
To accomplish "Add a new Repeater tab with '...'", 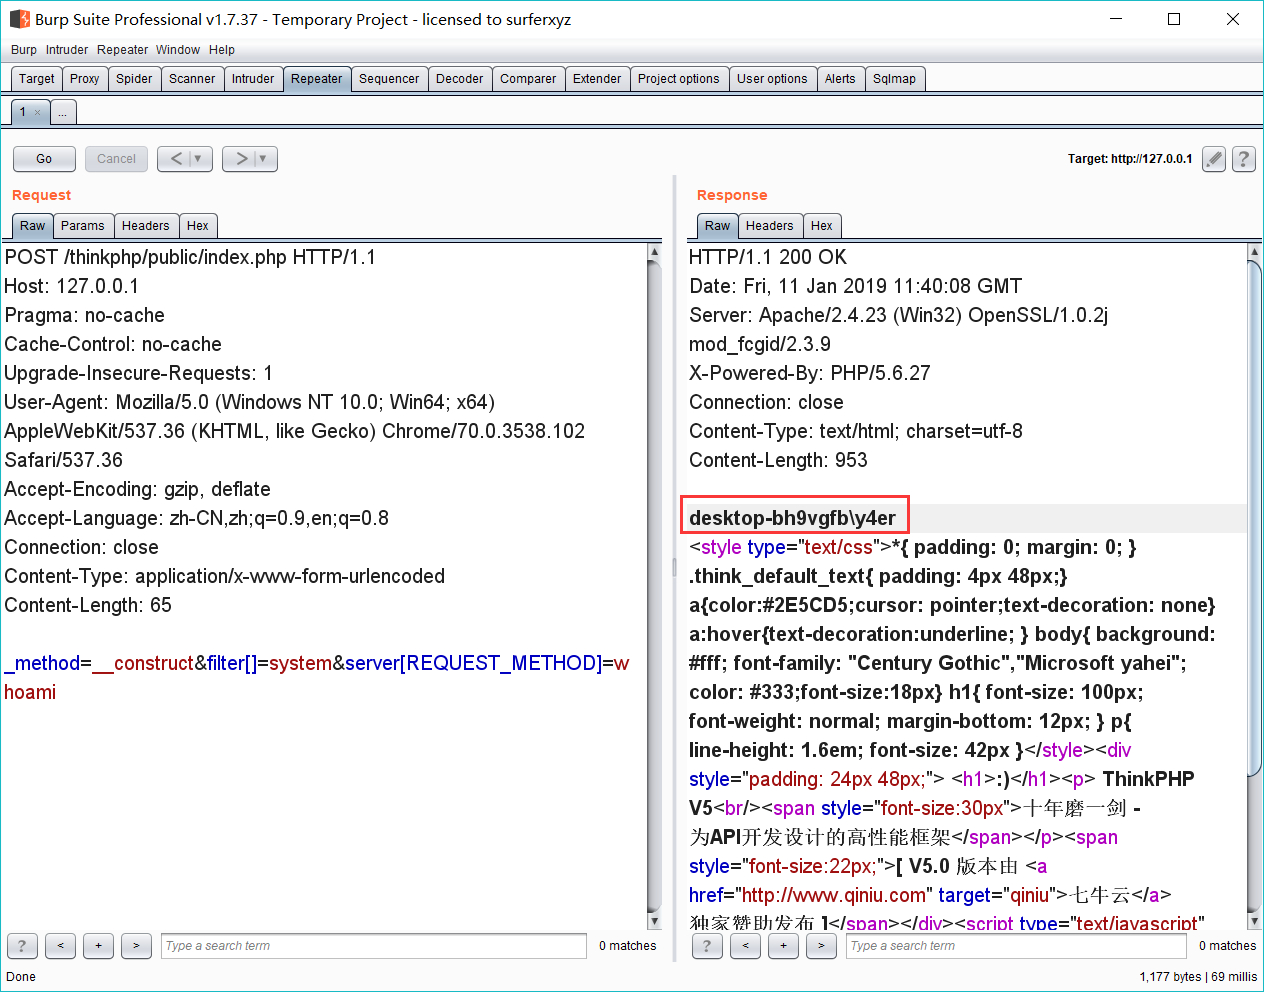I will click(x=63, y=113).
